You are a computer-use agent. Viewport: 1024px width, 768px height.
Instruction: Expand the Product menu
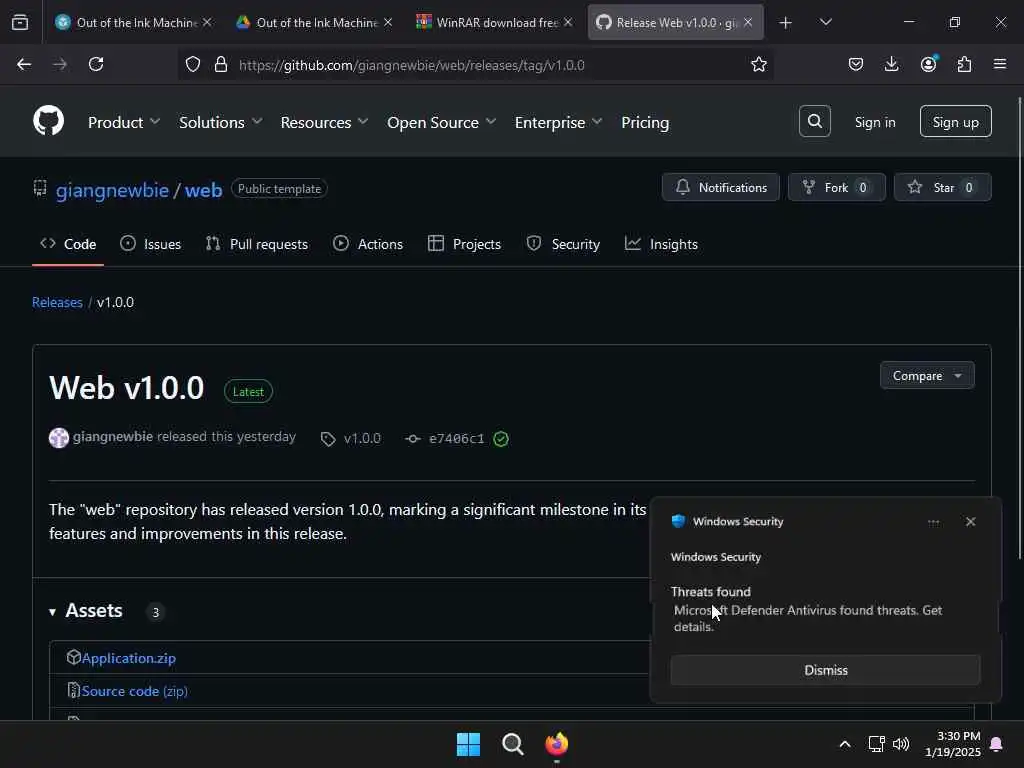click(x=123, y=122)
